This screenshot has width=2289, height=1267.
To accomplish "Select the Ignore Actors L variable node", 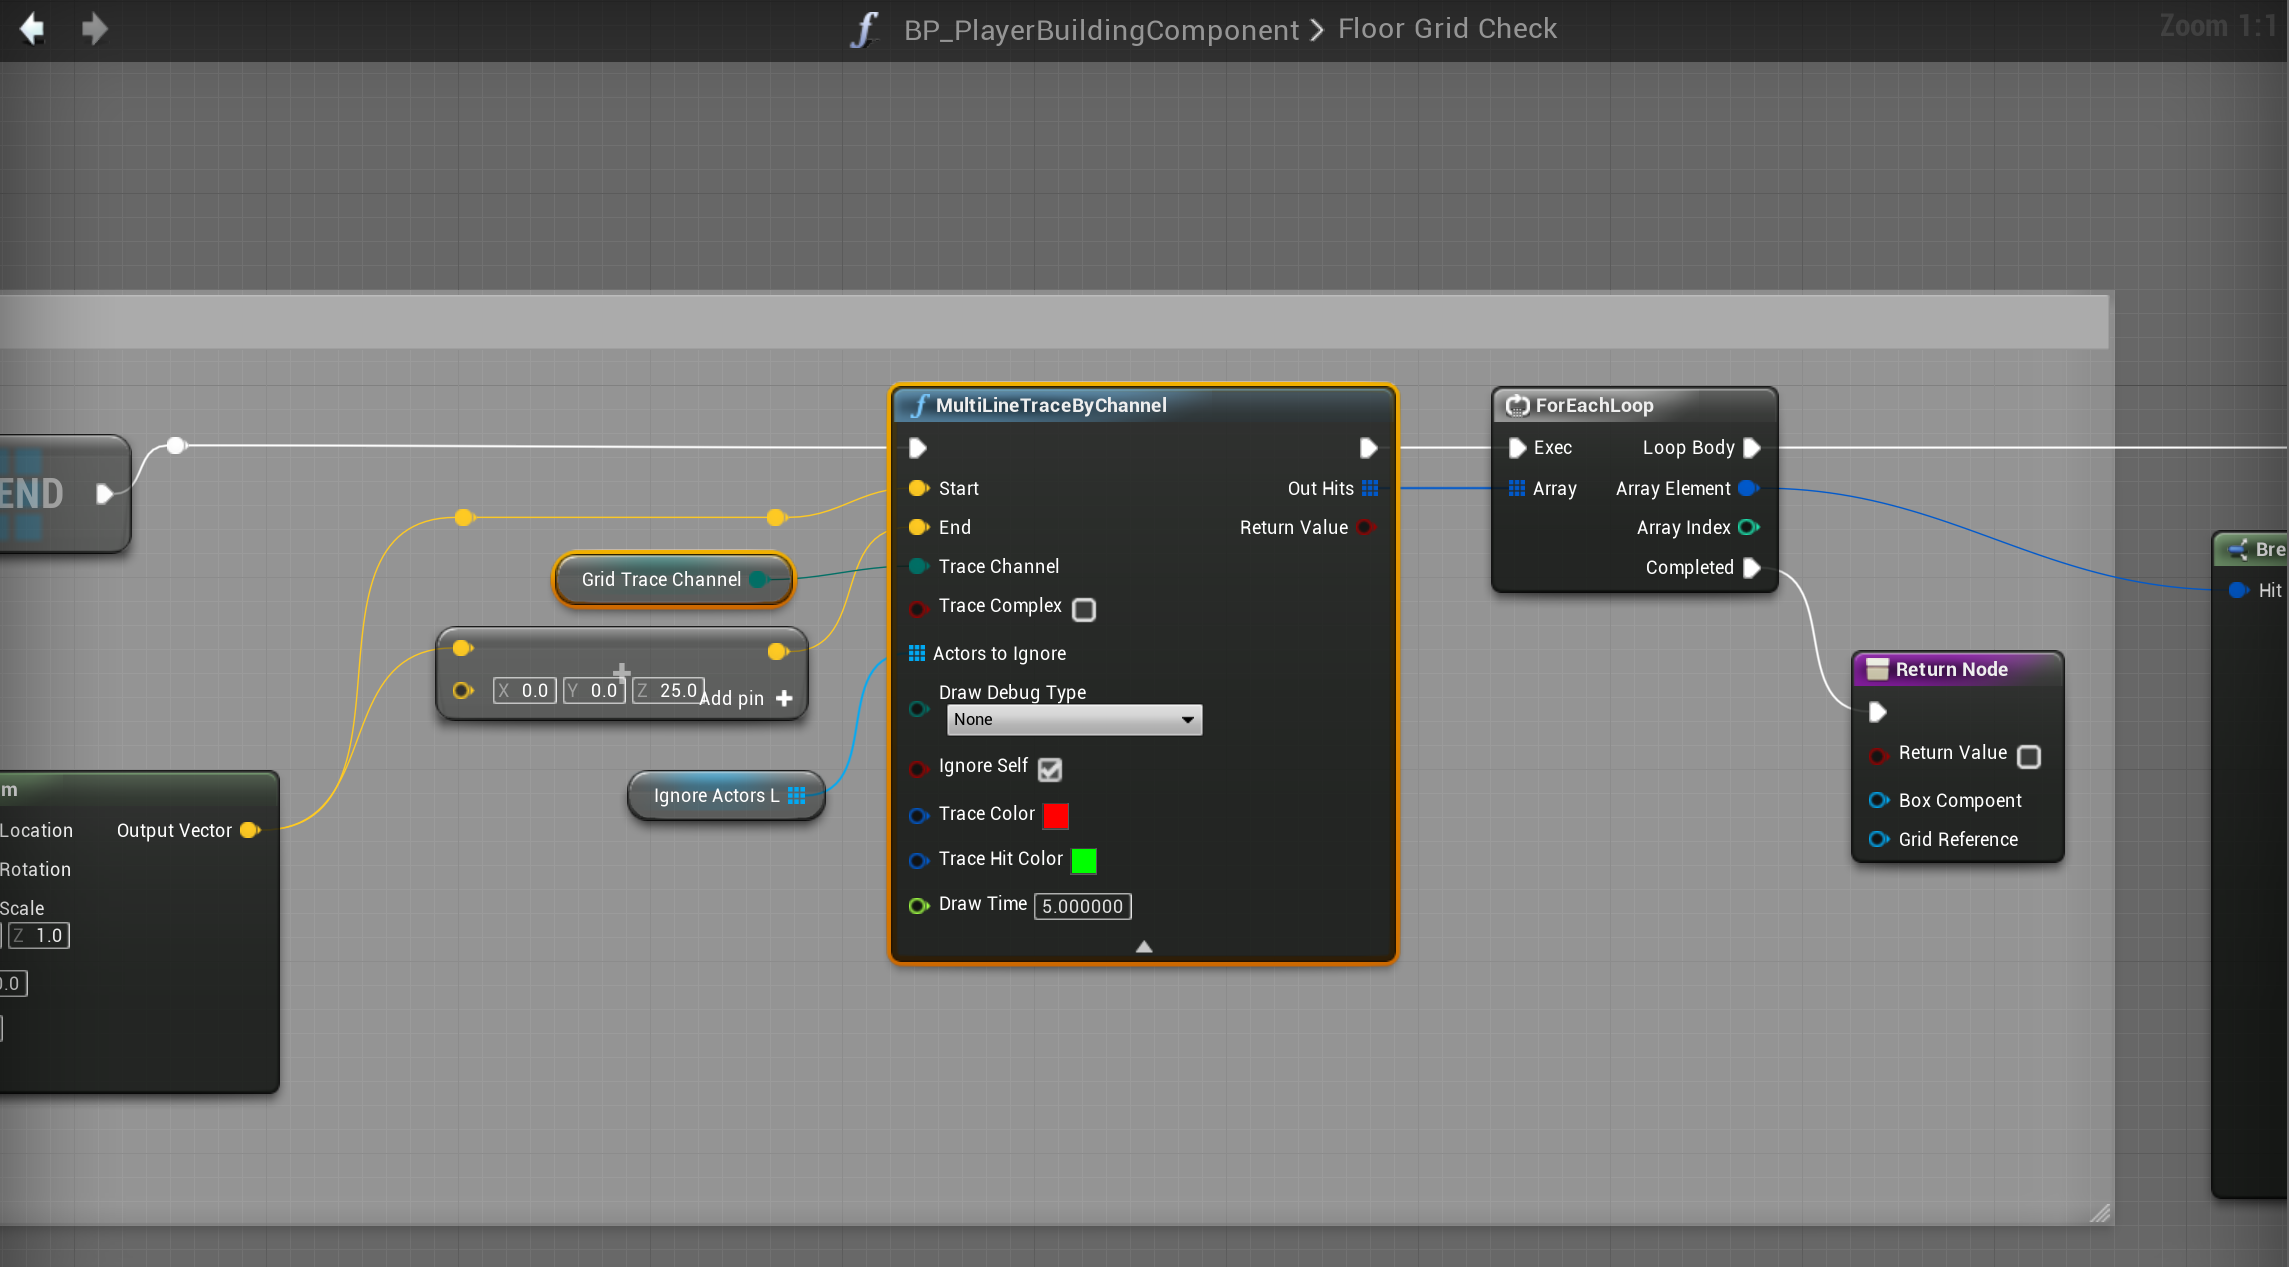I will point(715,795).
